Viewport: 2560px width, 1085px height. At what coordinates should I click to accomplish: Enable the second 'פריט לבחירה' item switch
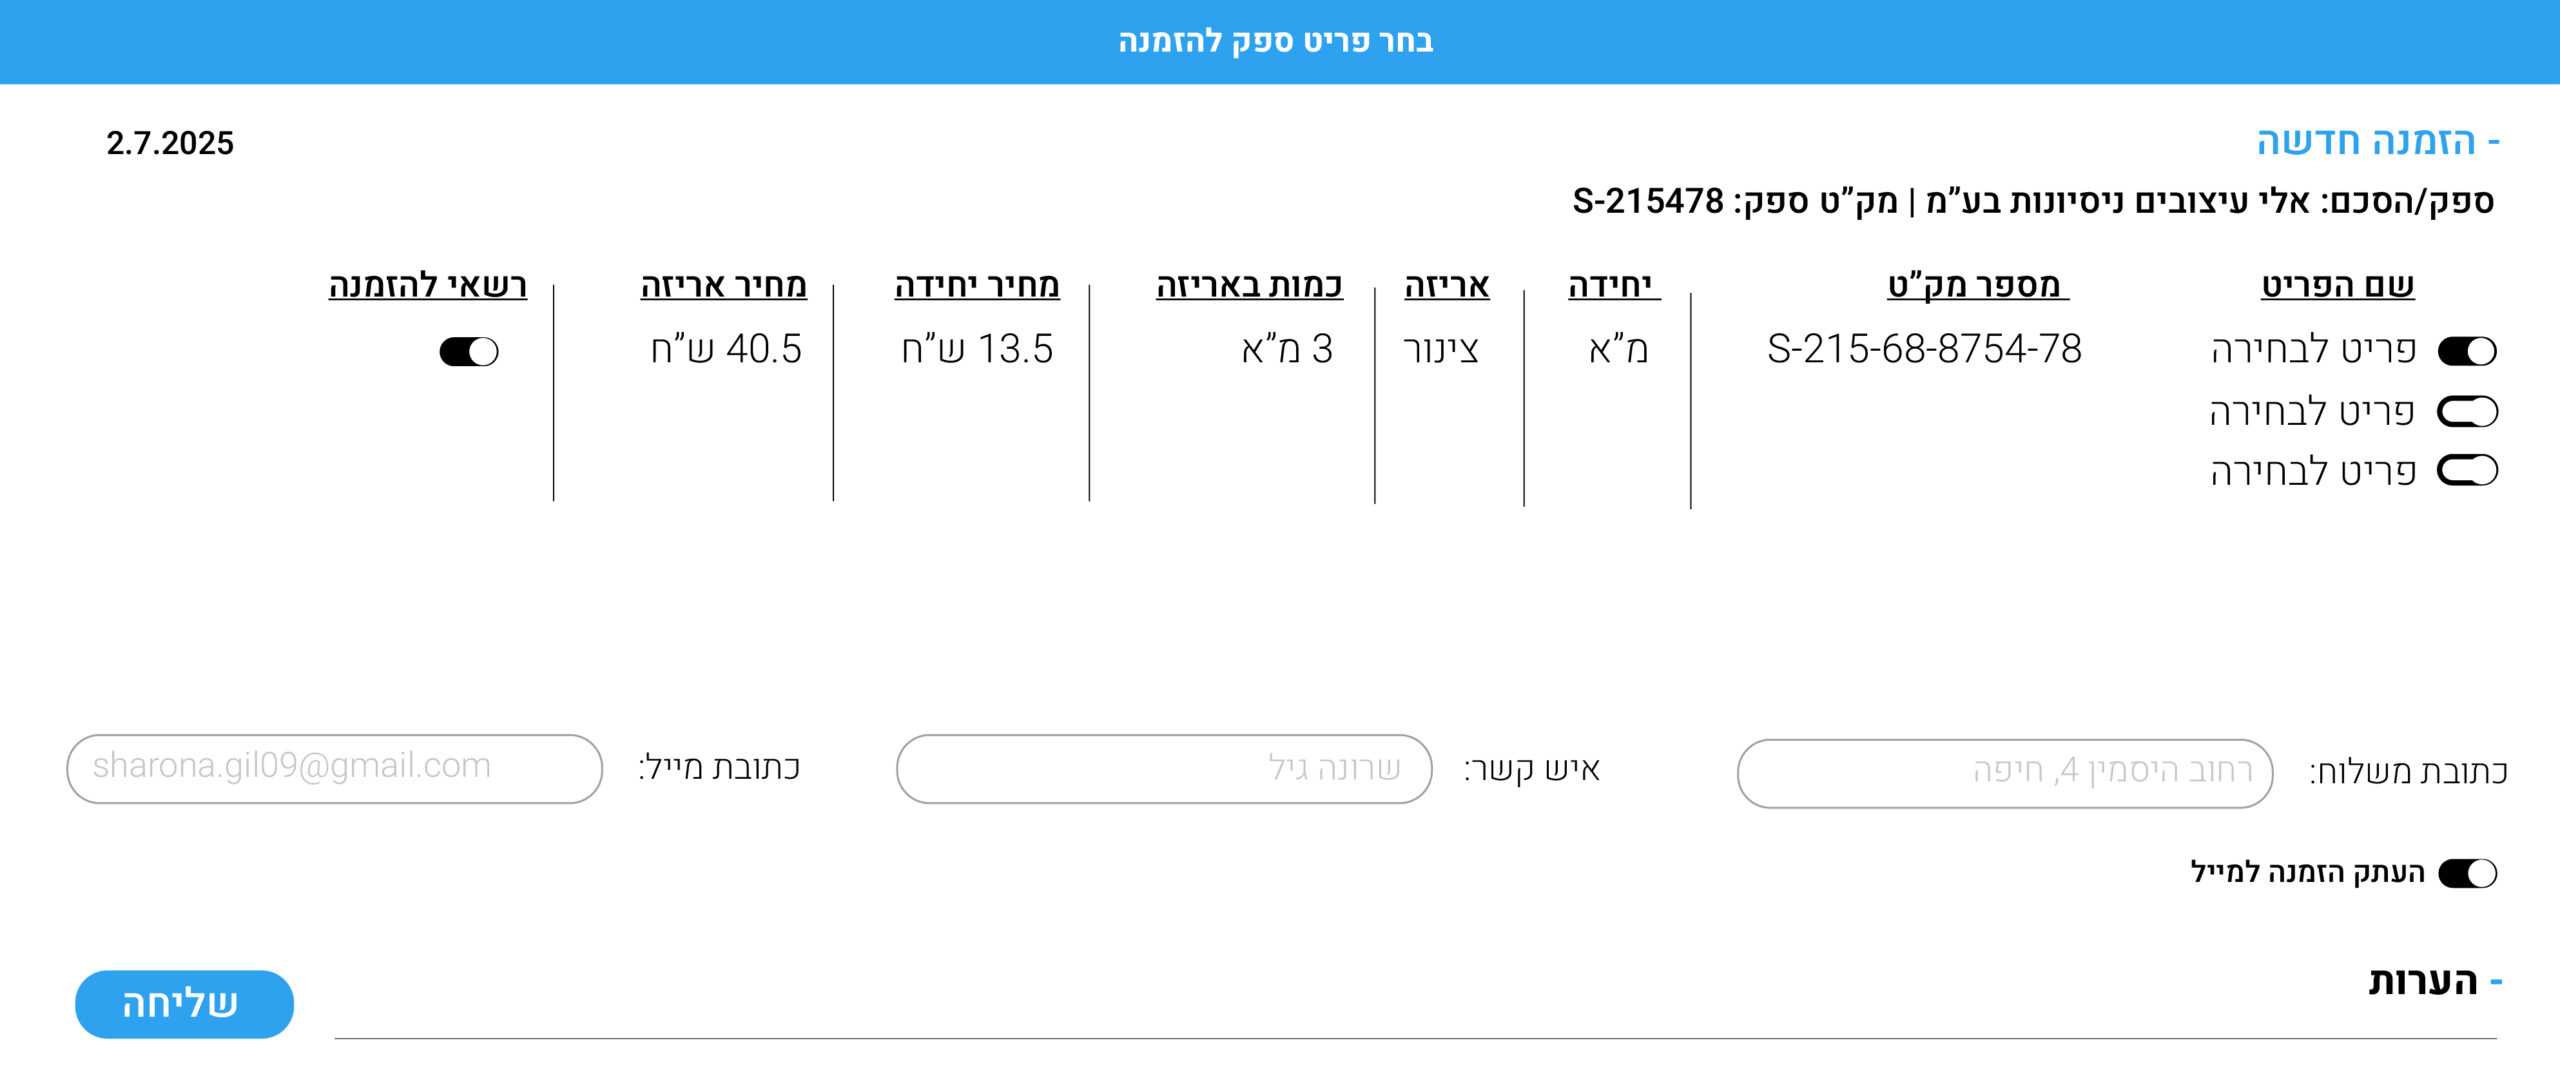[2467, 411]
